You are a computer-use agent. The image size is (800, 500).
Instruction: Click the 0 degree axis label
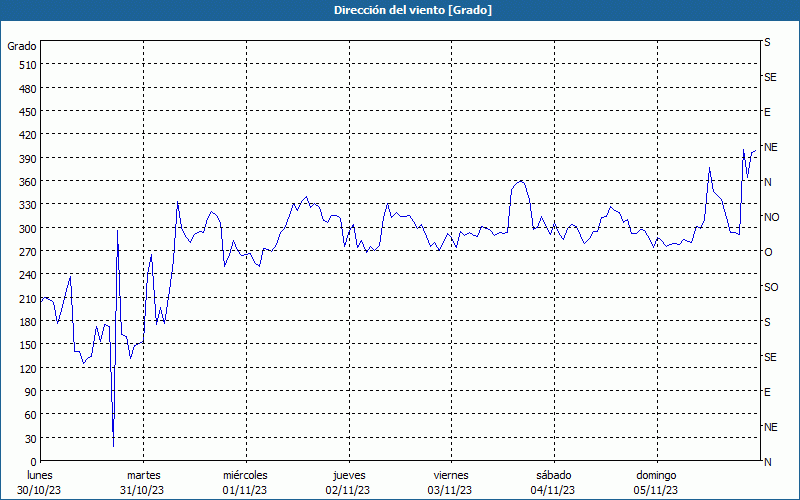pyautogui.click(x=34, y=462)
